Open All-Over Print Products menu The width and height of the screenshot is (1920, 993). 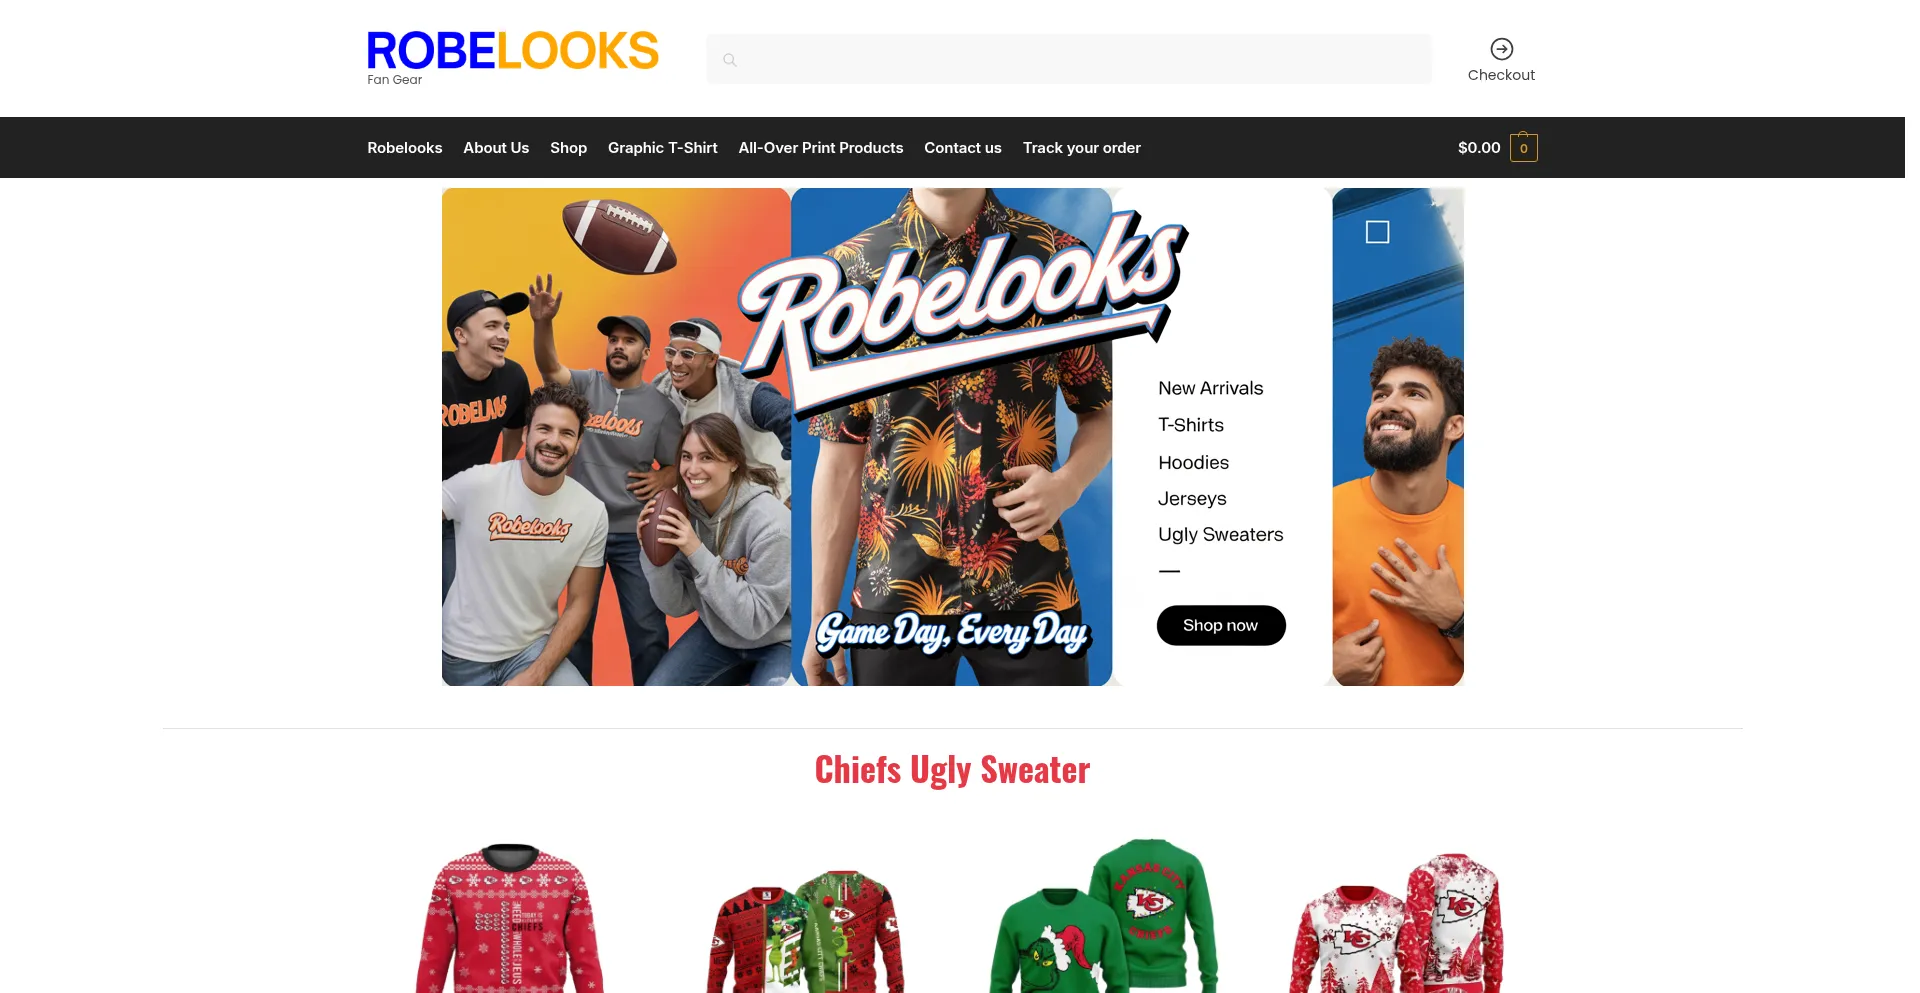click(820, 148)
